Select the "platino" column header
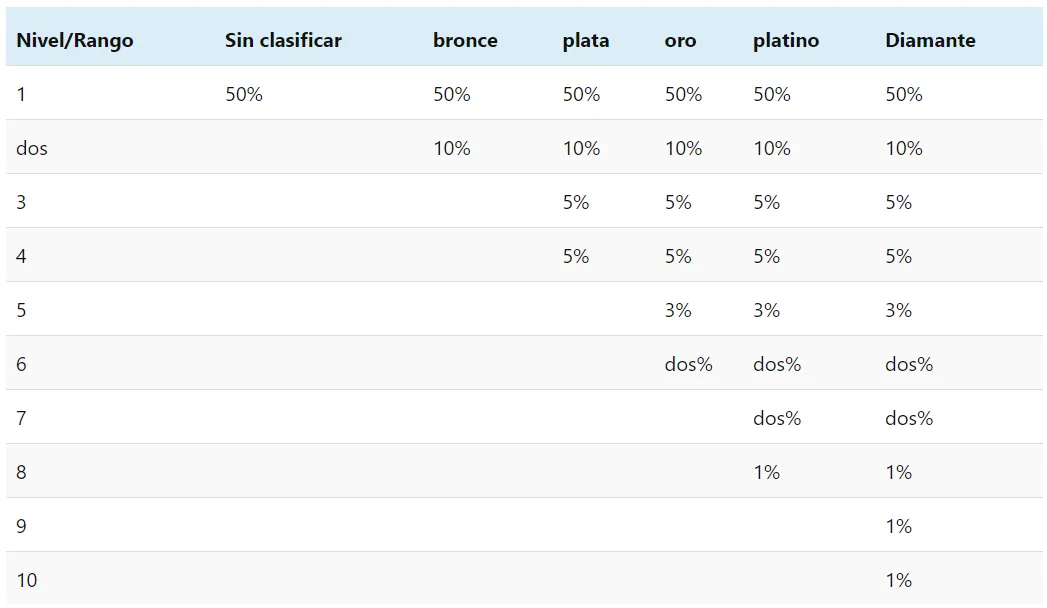The height and width of the screenshot is (608, 1047). 786,41
